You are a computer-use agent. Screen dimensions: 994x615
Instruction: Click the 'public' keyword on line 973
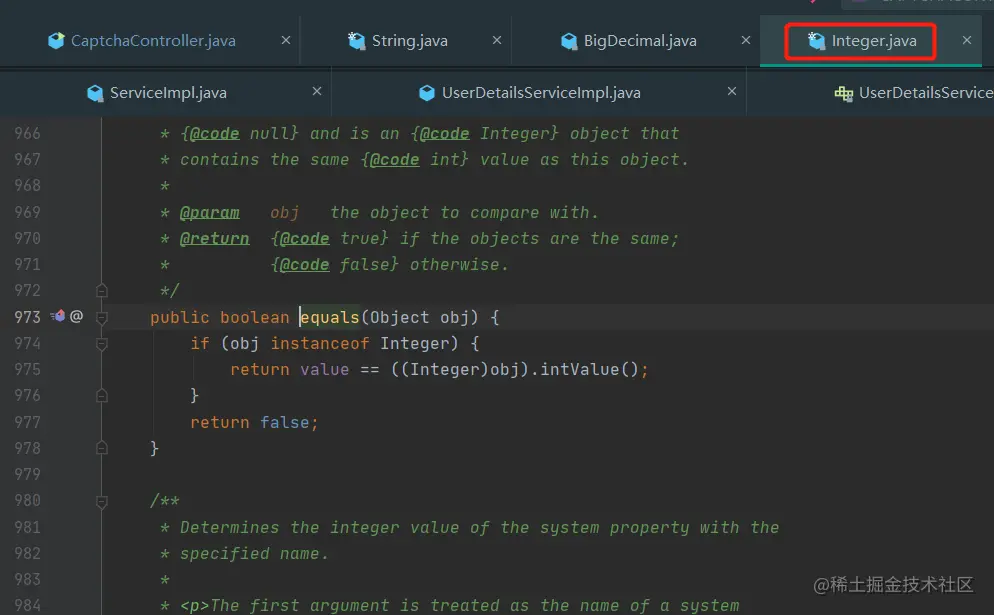tap(179, 317)
